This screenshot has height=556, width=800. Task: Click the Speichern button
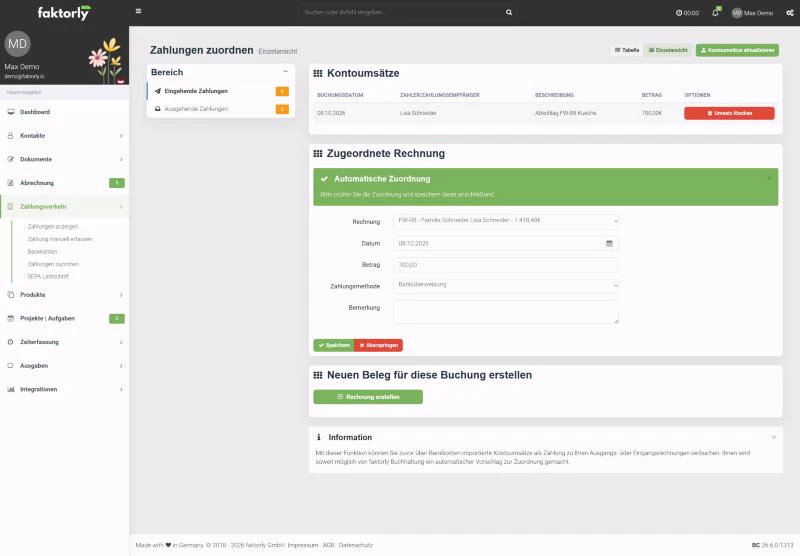[x=334, y=345]
